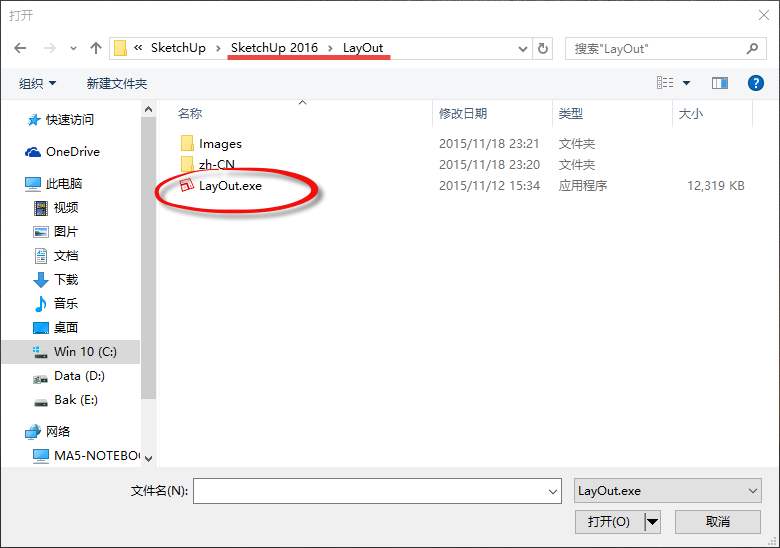
Task: Select SketchUp in the breadcrumb path
Action: click(178, 48)
